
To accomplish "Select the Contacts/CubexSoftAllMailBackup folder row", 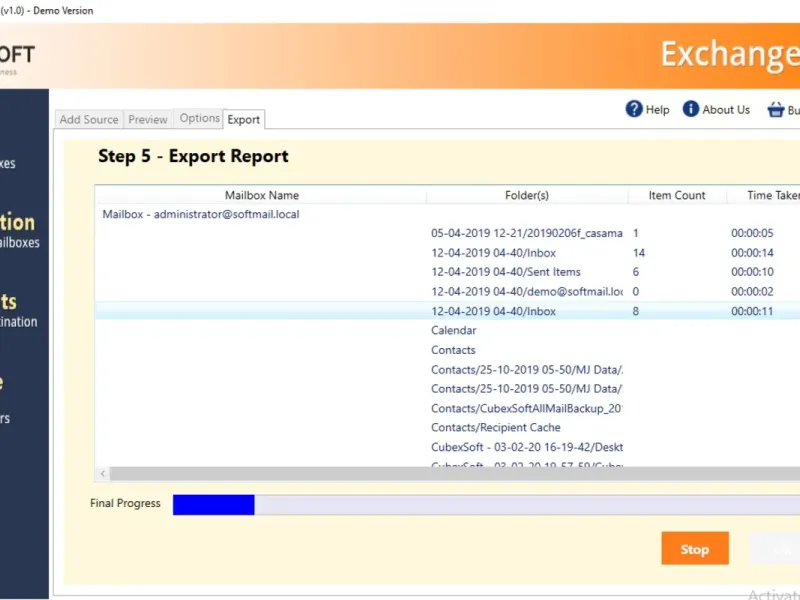I will pyautogui.click(x=448, y=408).
